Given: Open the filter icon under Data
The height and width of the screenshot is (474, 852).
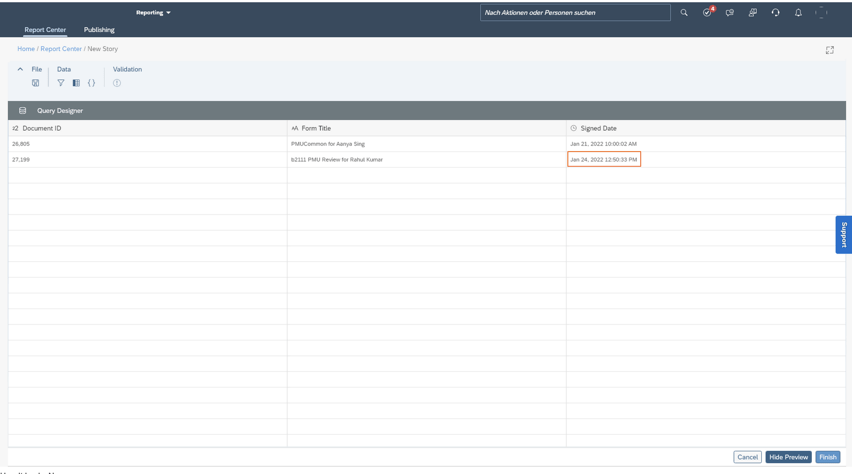Looking at the screenshot, I should coord(61,83).
